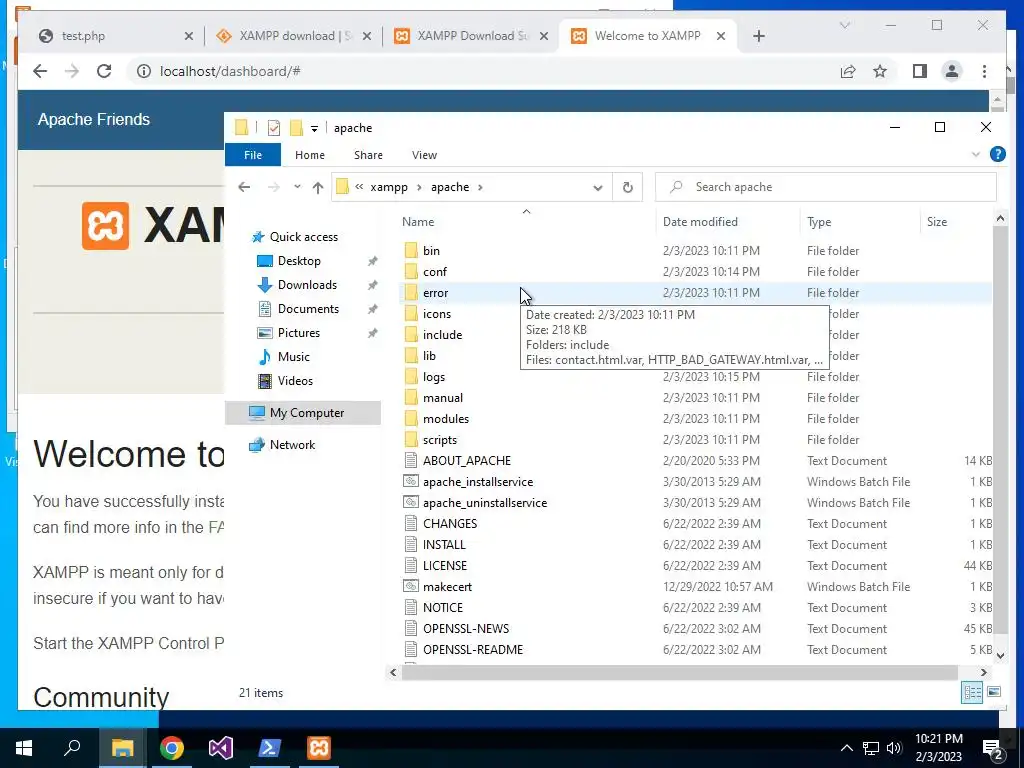Screen dimensions: 1024x768
Task: Click the Explorer back arrow
Action: [244, 187]
